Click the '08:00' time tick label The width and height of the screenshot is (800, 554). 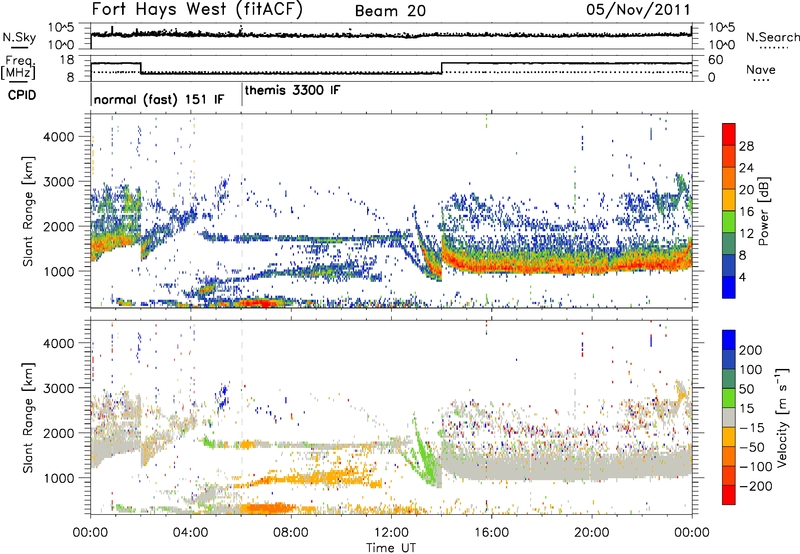pos(291,533)
